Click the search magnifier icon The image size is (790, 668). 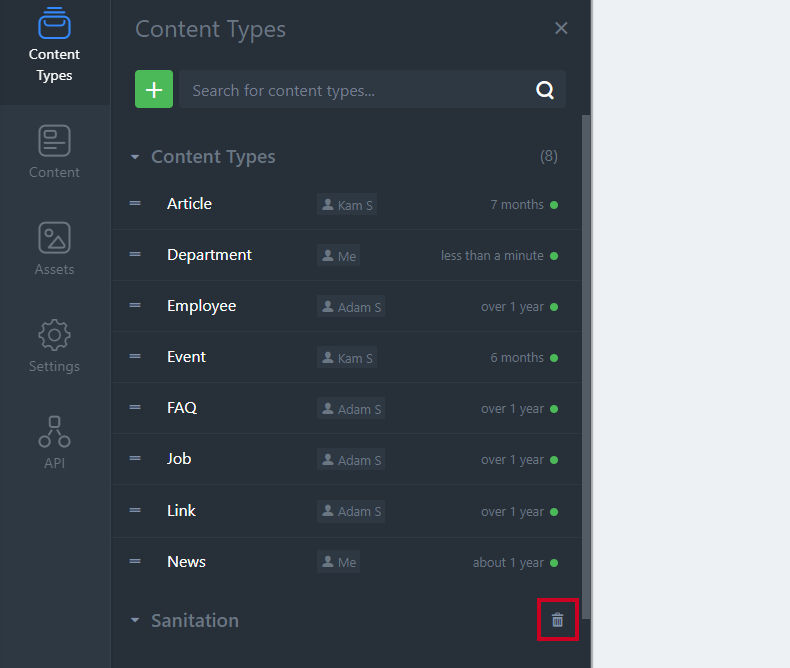[545, 90]
